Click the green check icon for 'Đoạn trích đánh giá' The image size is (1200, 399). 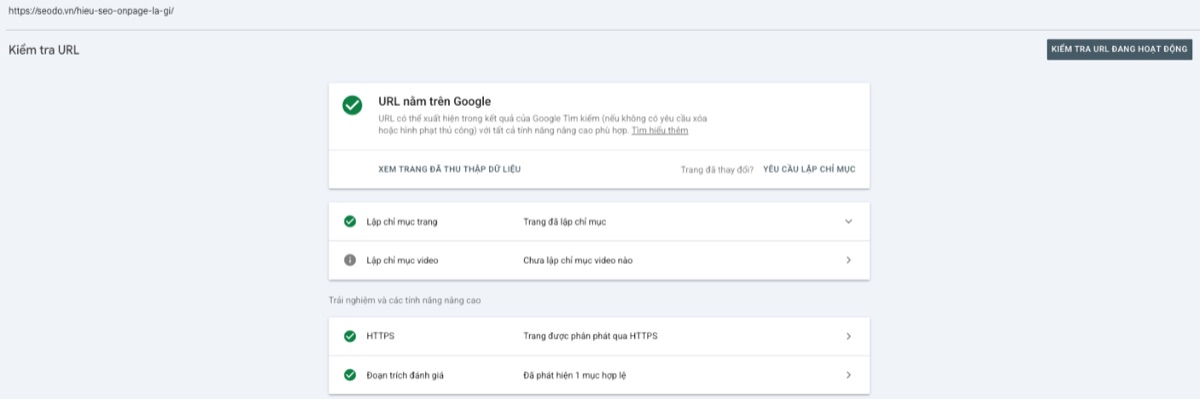coord(350,375)
